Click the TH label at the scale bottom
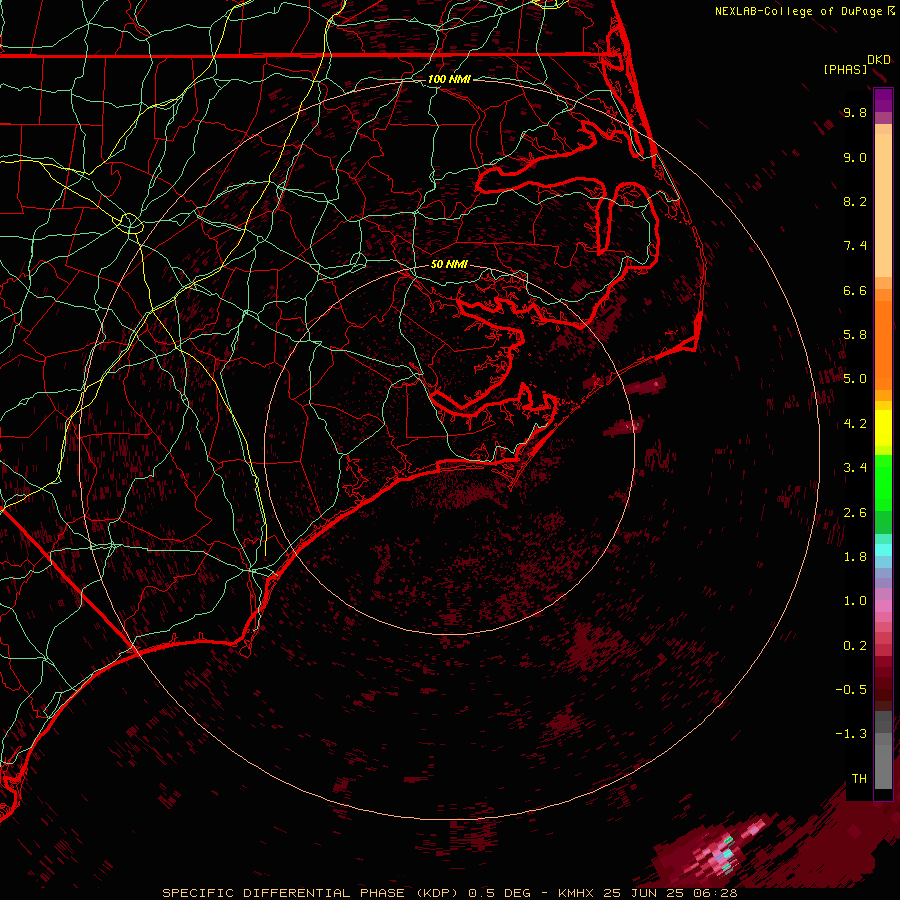Image resolution: width=900 pixels, height=900 pixels. [x=859, y=779]
